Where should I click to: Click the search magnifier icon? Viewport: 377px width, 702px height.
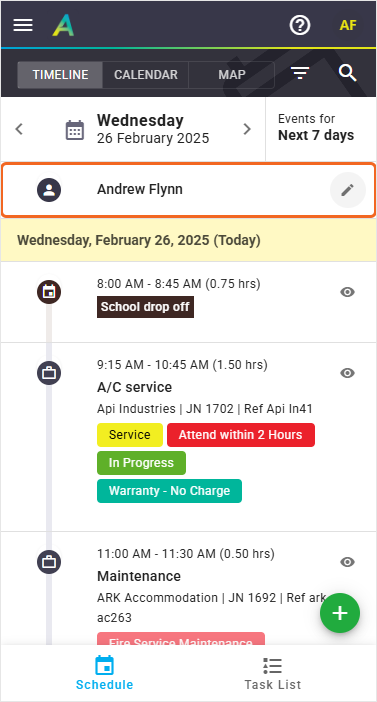(347, 73)
